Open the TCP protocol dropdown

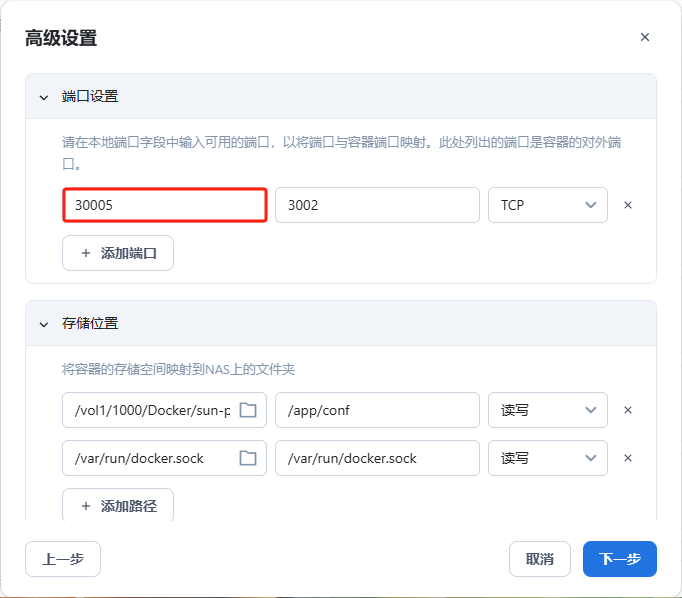coord(548,205)
